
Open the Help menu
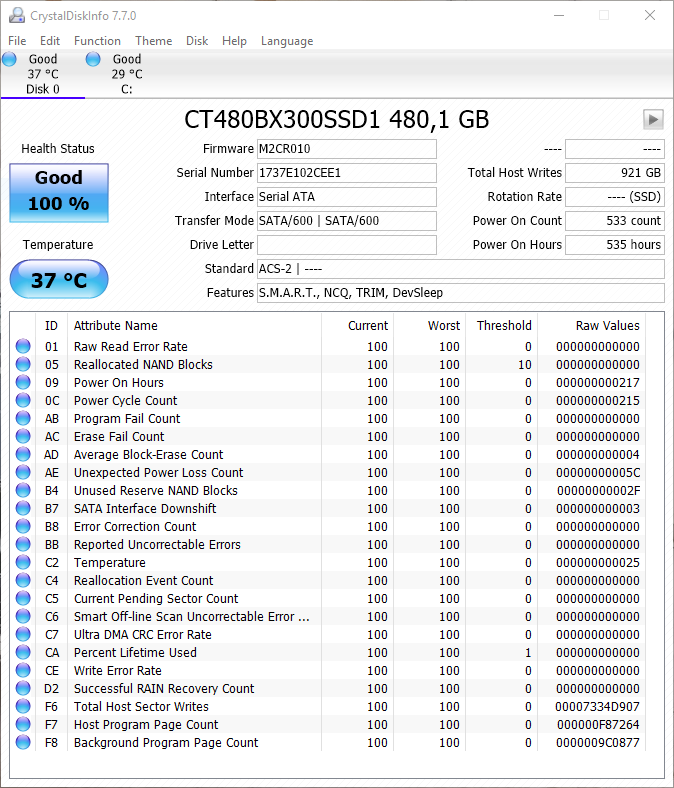(234, 41)
